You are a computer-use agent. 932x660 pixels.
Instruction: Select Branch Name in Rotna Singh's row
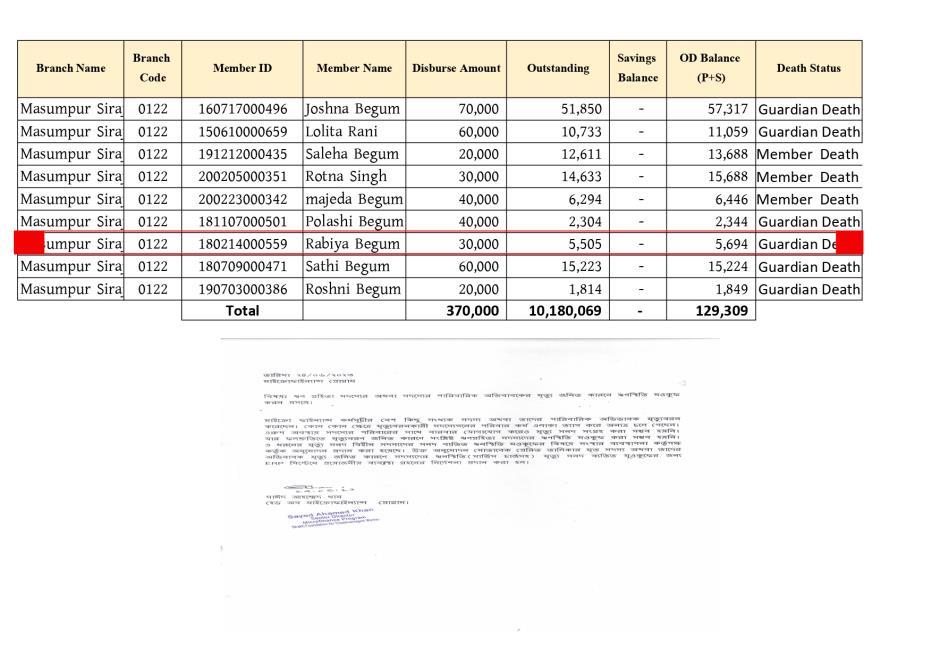click(71, 177)
